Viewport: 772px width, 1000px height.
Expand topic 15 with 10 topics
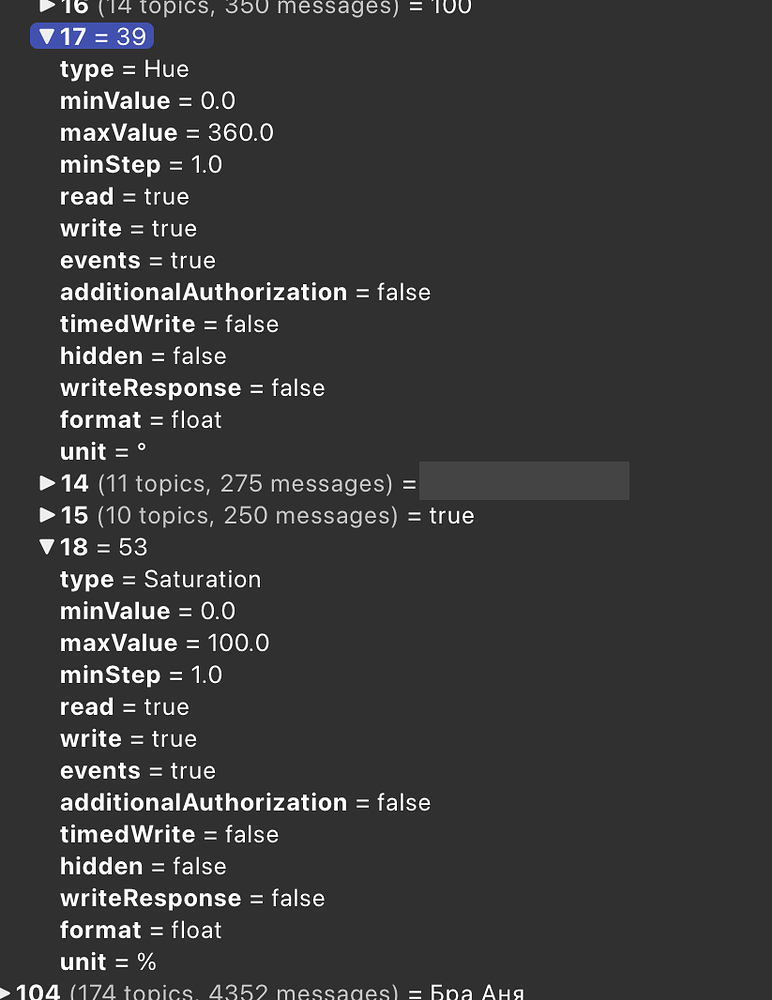point(48,515)
